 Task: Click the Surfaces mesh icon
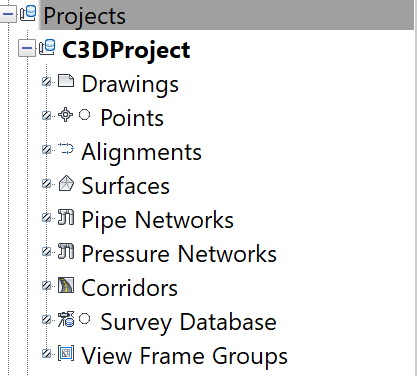66,183
